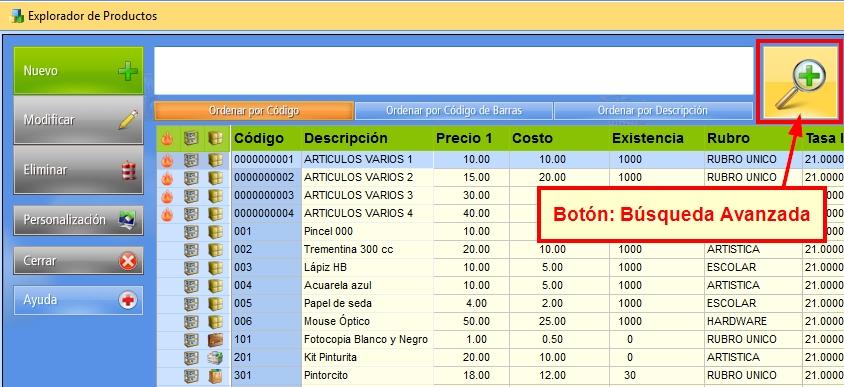Select the Pintorcito description cell
This screenshot has width=844, height=387.
[367, 375]
